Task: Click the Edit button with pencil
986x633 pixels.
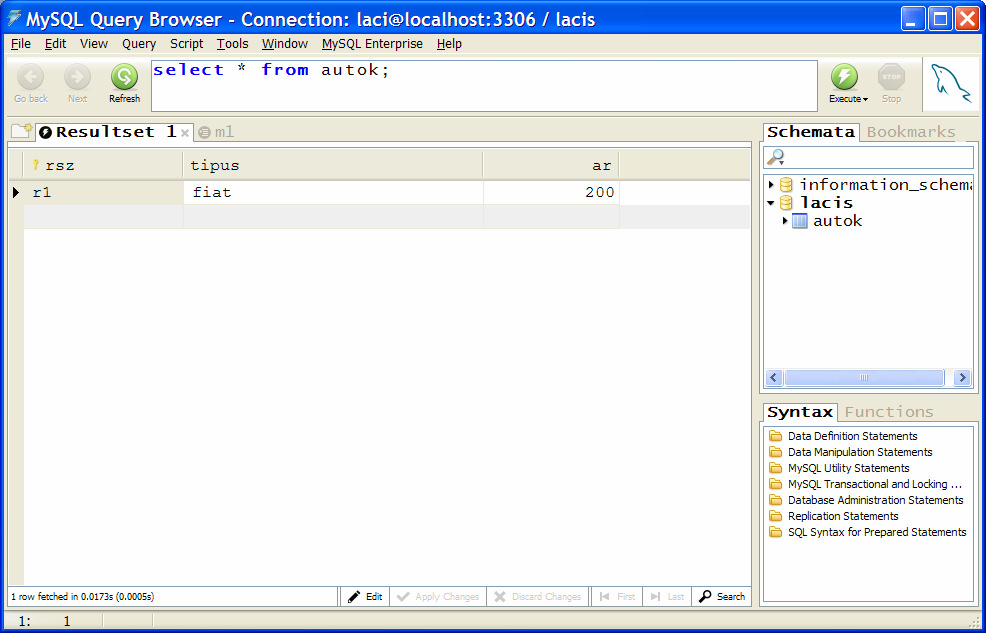Action: (365, 597)
